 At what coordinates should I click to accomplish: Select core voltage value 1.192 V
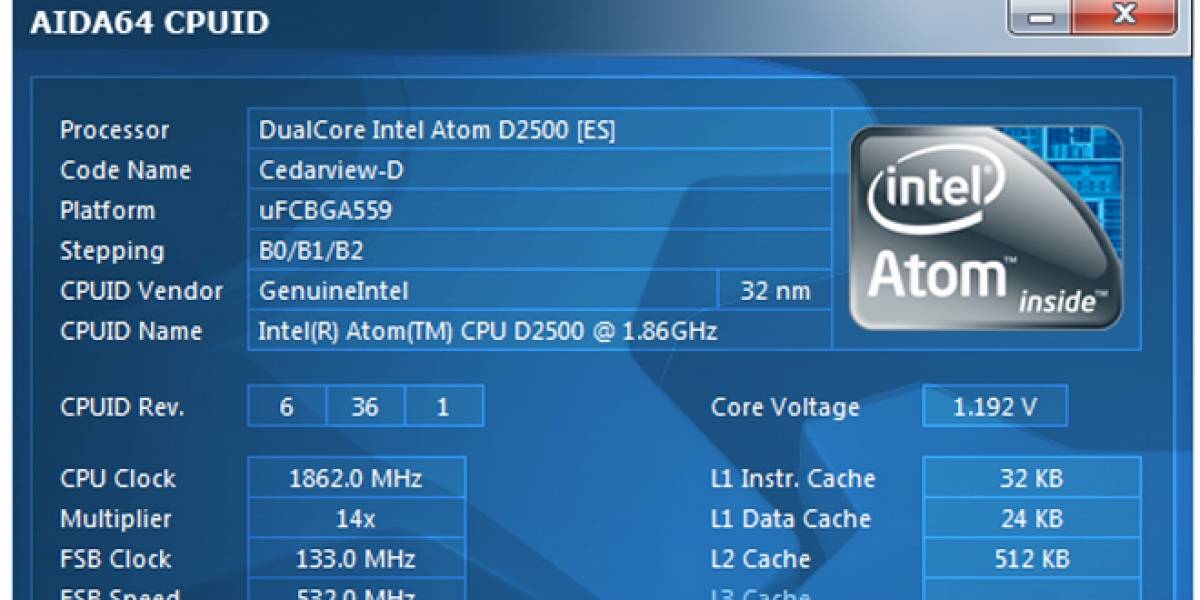pyautogui.click(x=995, y=407)
